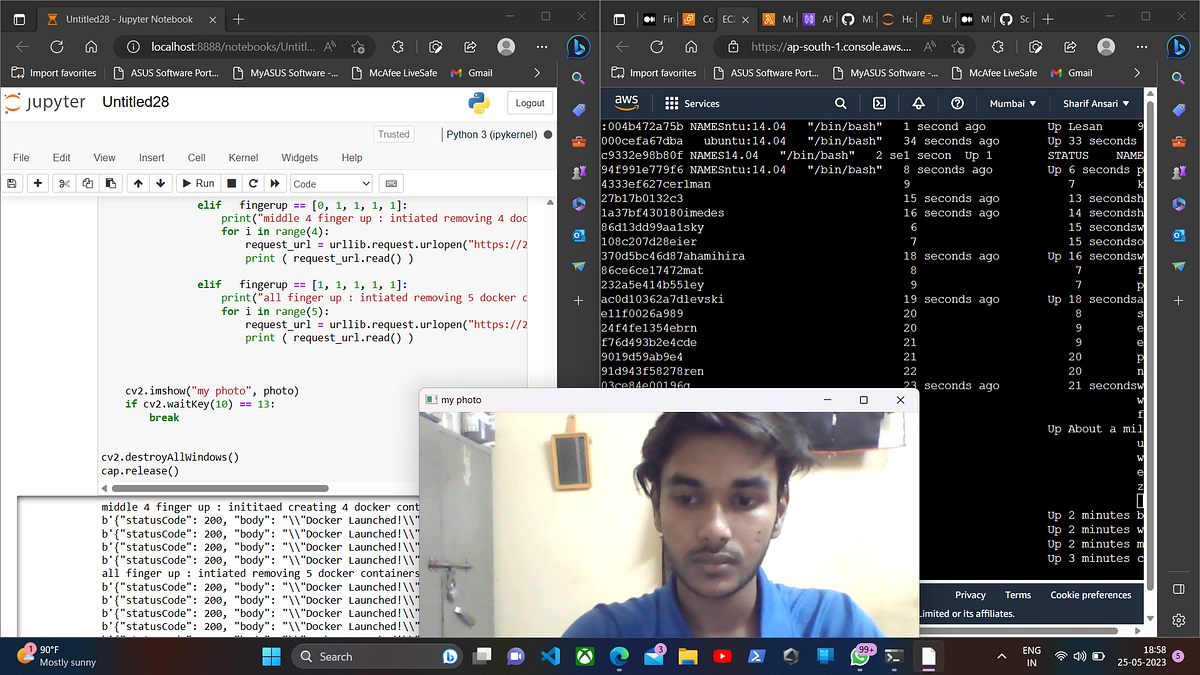Open the Code cell type dropdown
Image resolution: width=1200 pixels, height=675 pixels.
point(330,183)
